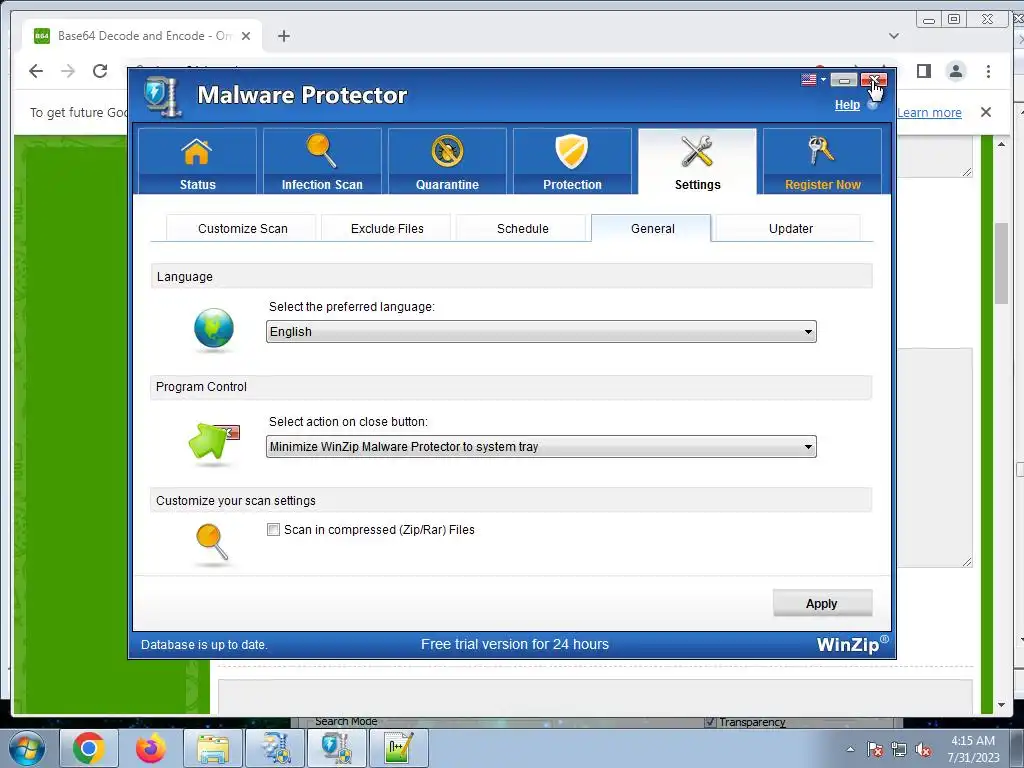Minimize the Malware Protector window
The height and width of the screenshot is (768, 1024).
tap(844, 80)
